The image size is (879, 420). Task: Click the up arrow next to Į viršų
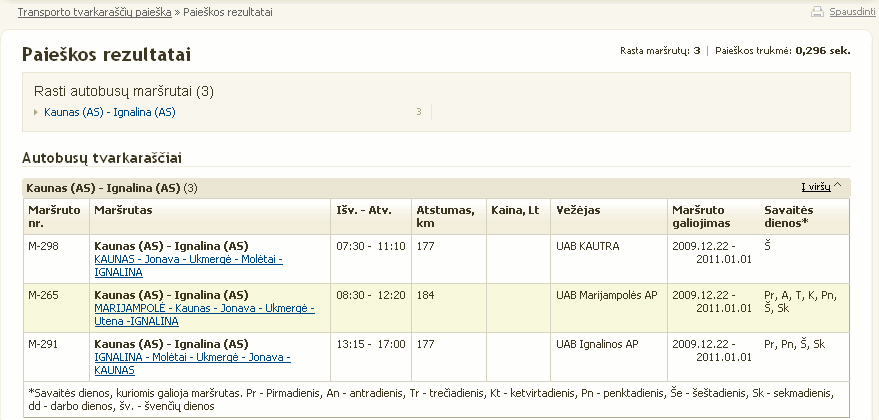[x=838, y=186]
